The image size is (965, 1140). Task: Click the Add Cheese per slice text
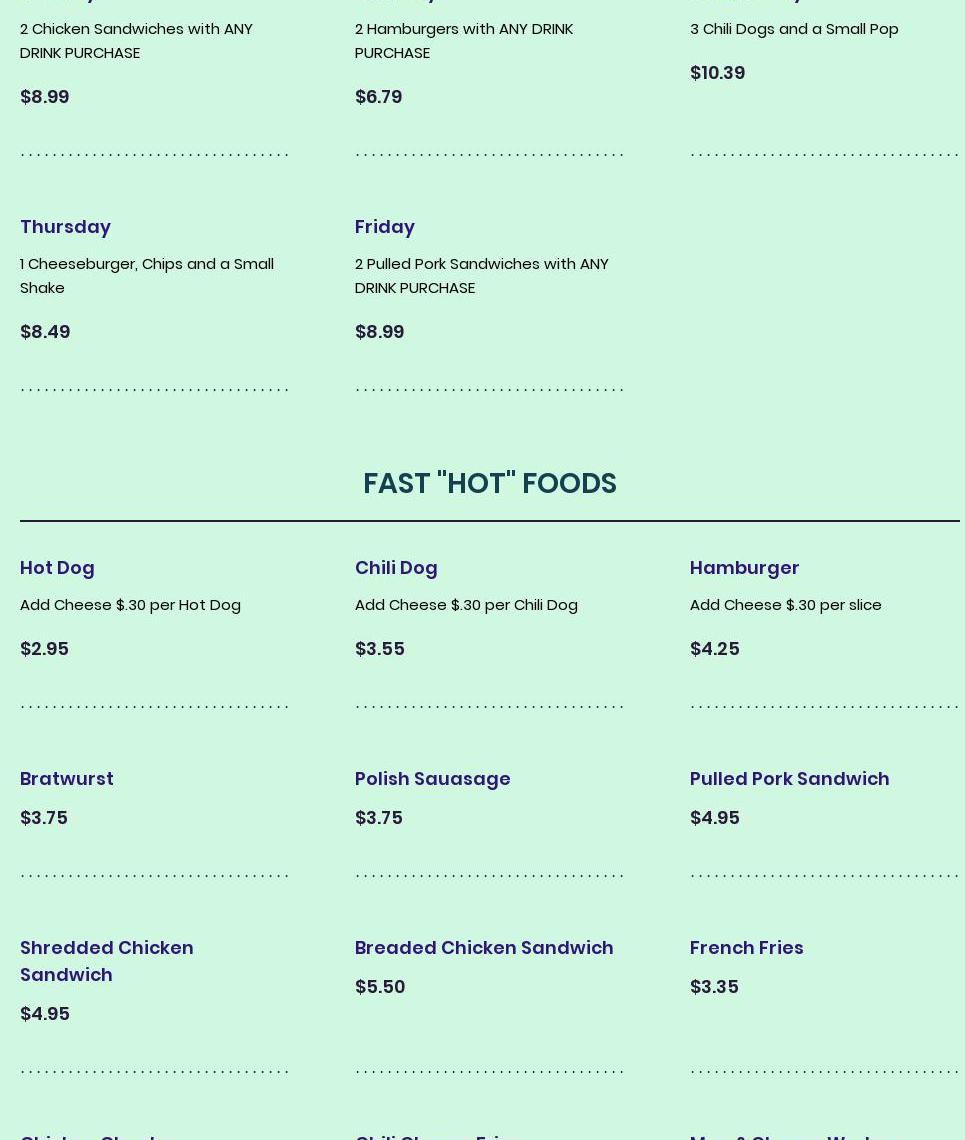785,605
